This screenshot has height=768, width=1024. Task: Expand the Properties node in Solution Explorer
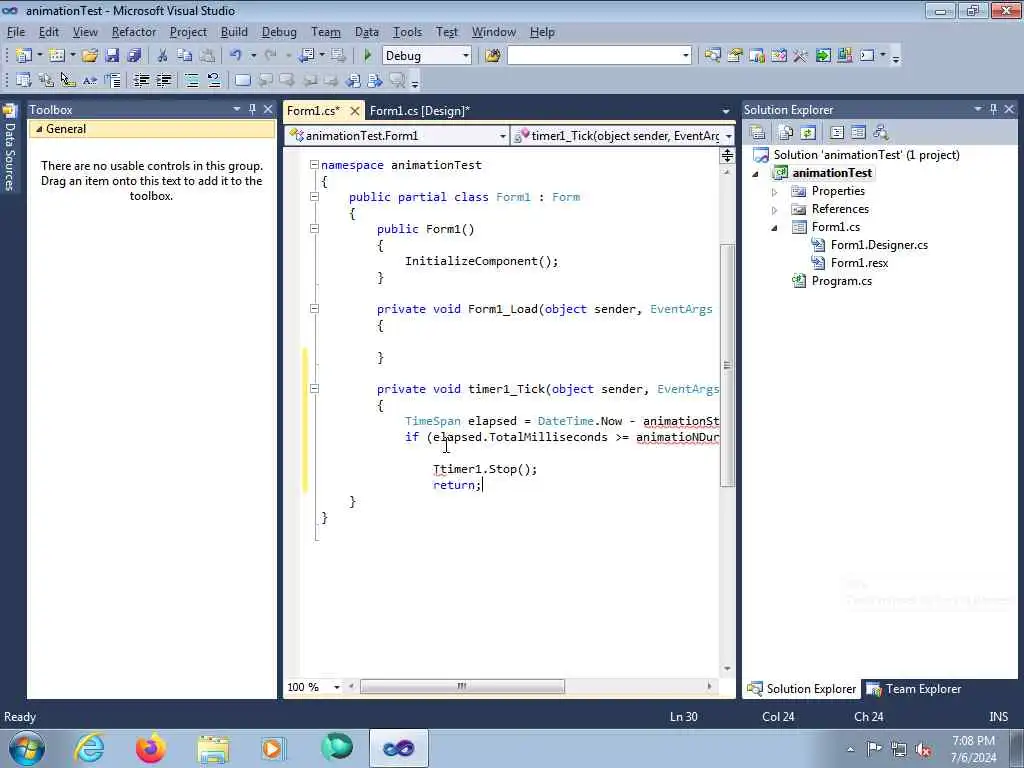[775, 192]
